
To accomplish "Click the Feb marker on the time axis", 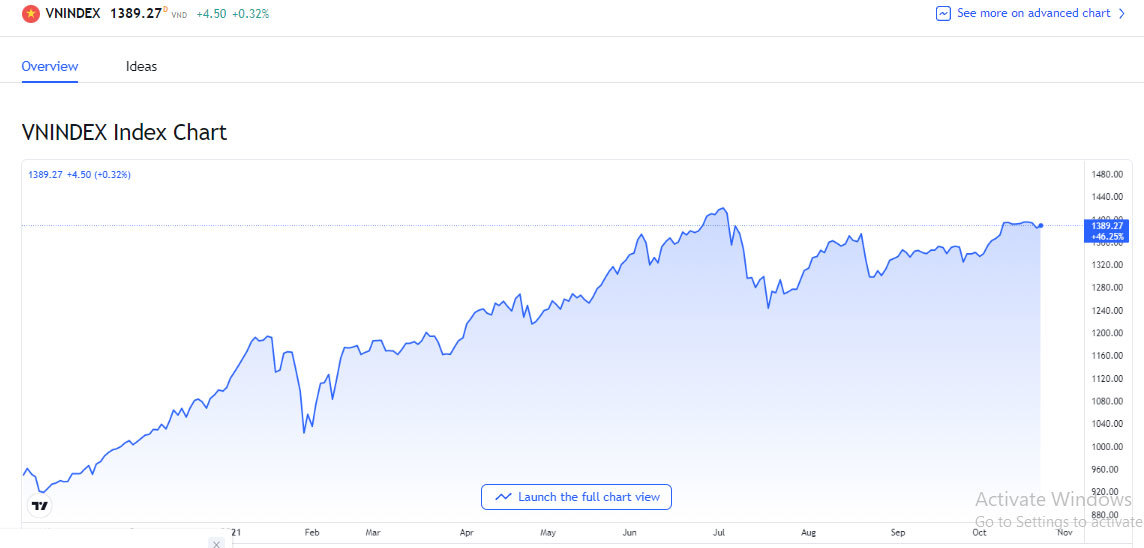I will (311, 533).
